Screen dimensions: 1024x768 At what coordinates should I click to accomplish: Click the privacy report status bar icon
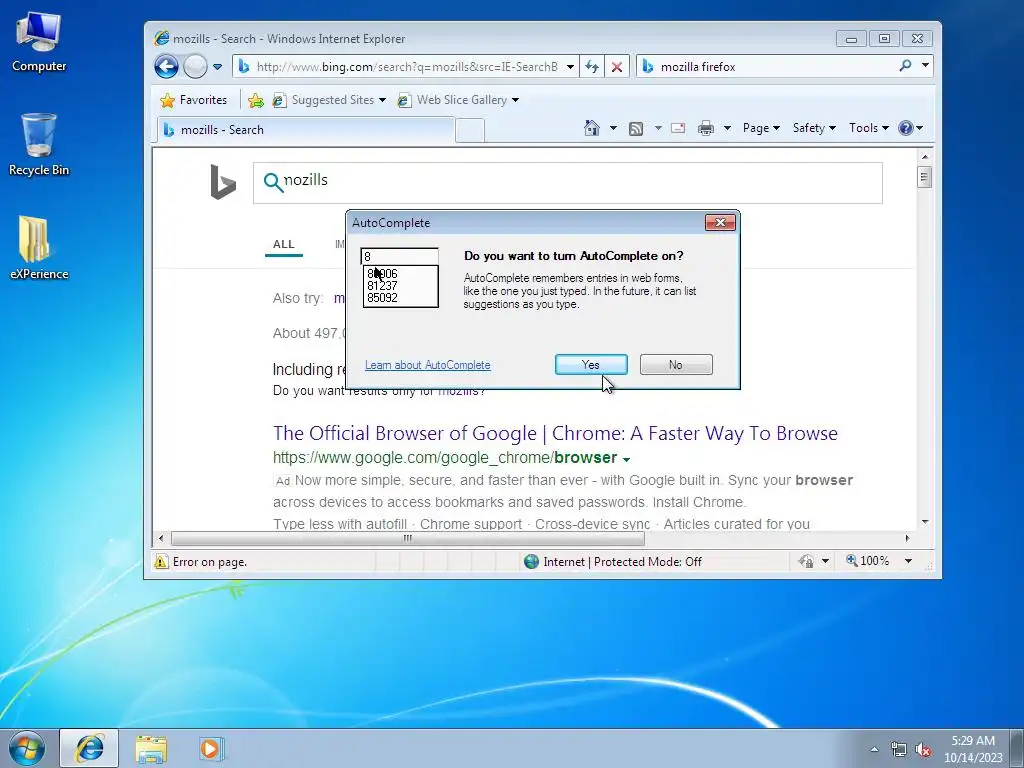(807, 561)
